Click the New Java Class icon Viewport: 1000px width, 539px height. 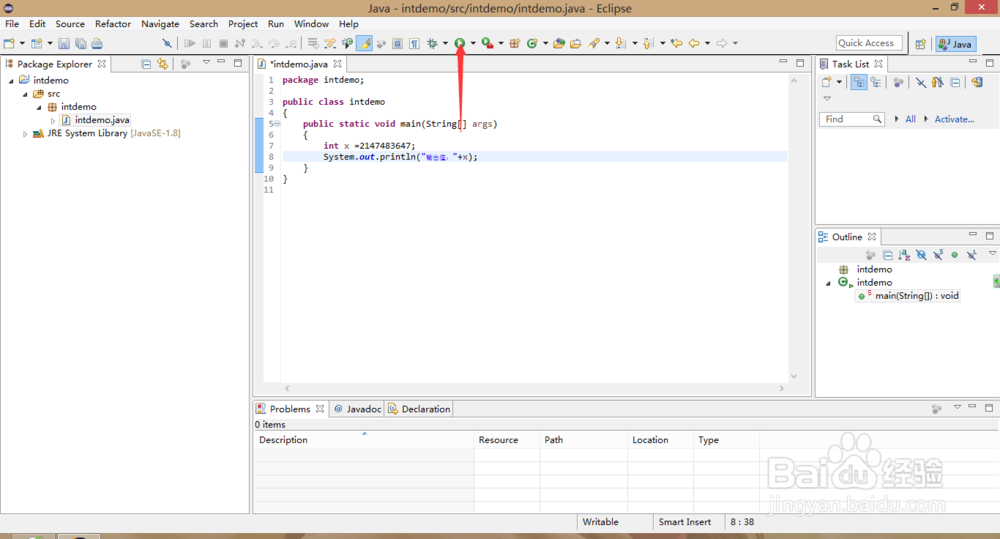(532, 43)
